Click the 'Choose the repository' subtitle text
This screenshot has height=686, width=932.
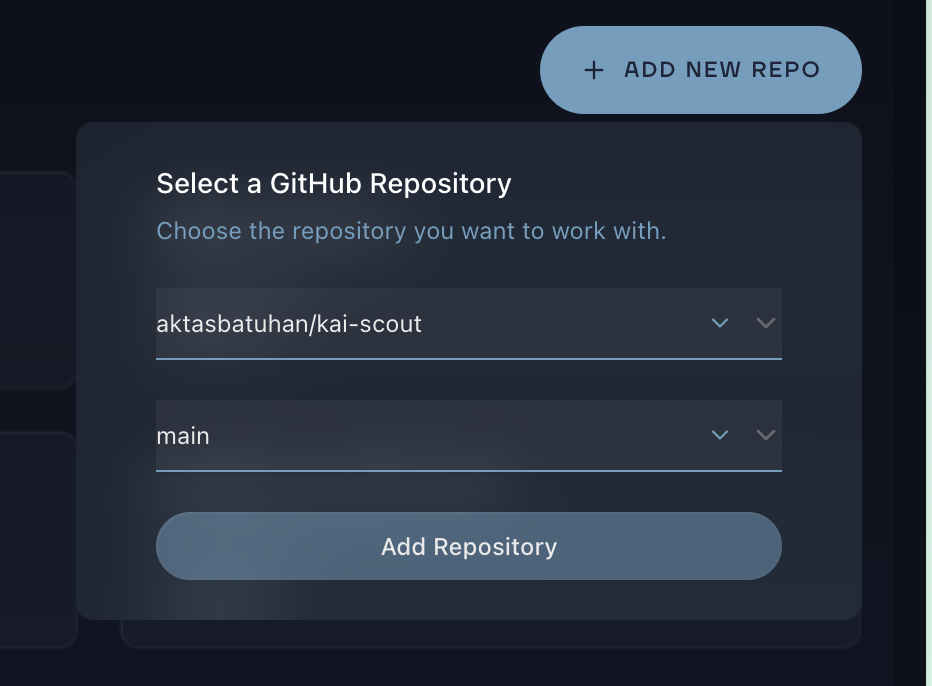tap(410, 231)
